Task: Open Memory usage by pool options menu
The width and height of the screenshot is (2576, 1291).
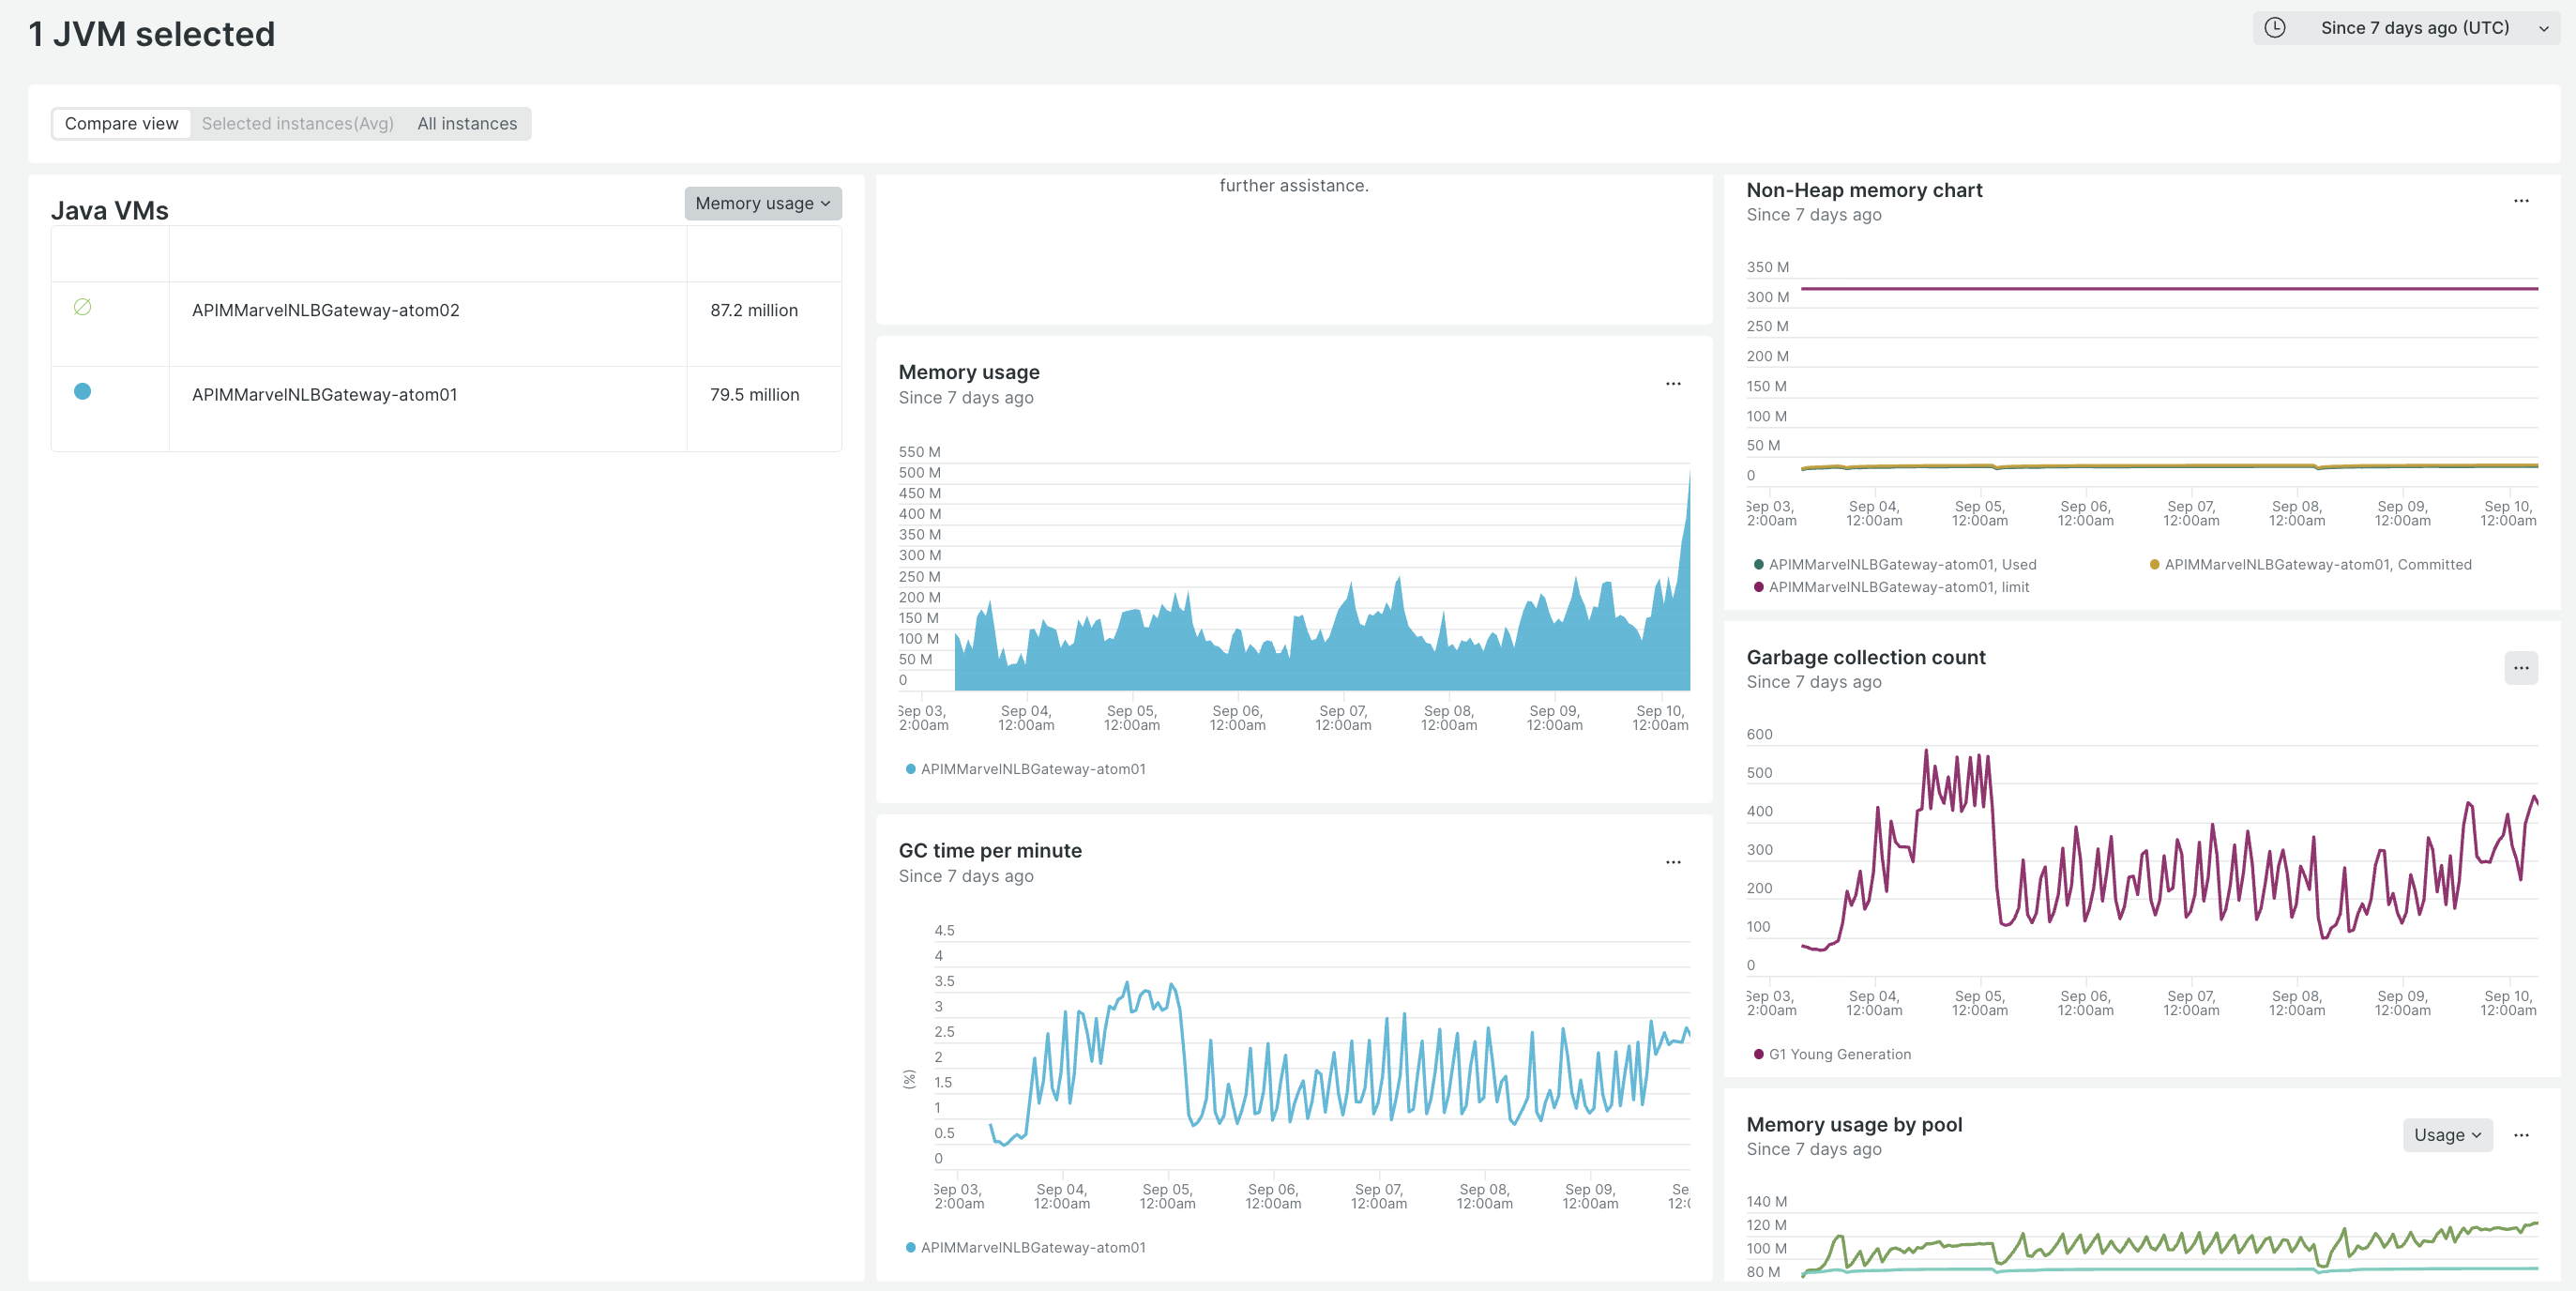Action: click(x=2520, y=1135)
